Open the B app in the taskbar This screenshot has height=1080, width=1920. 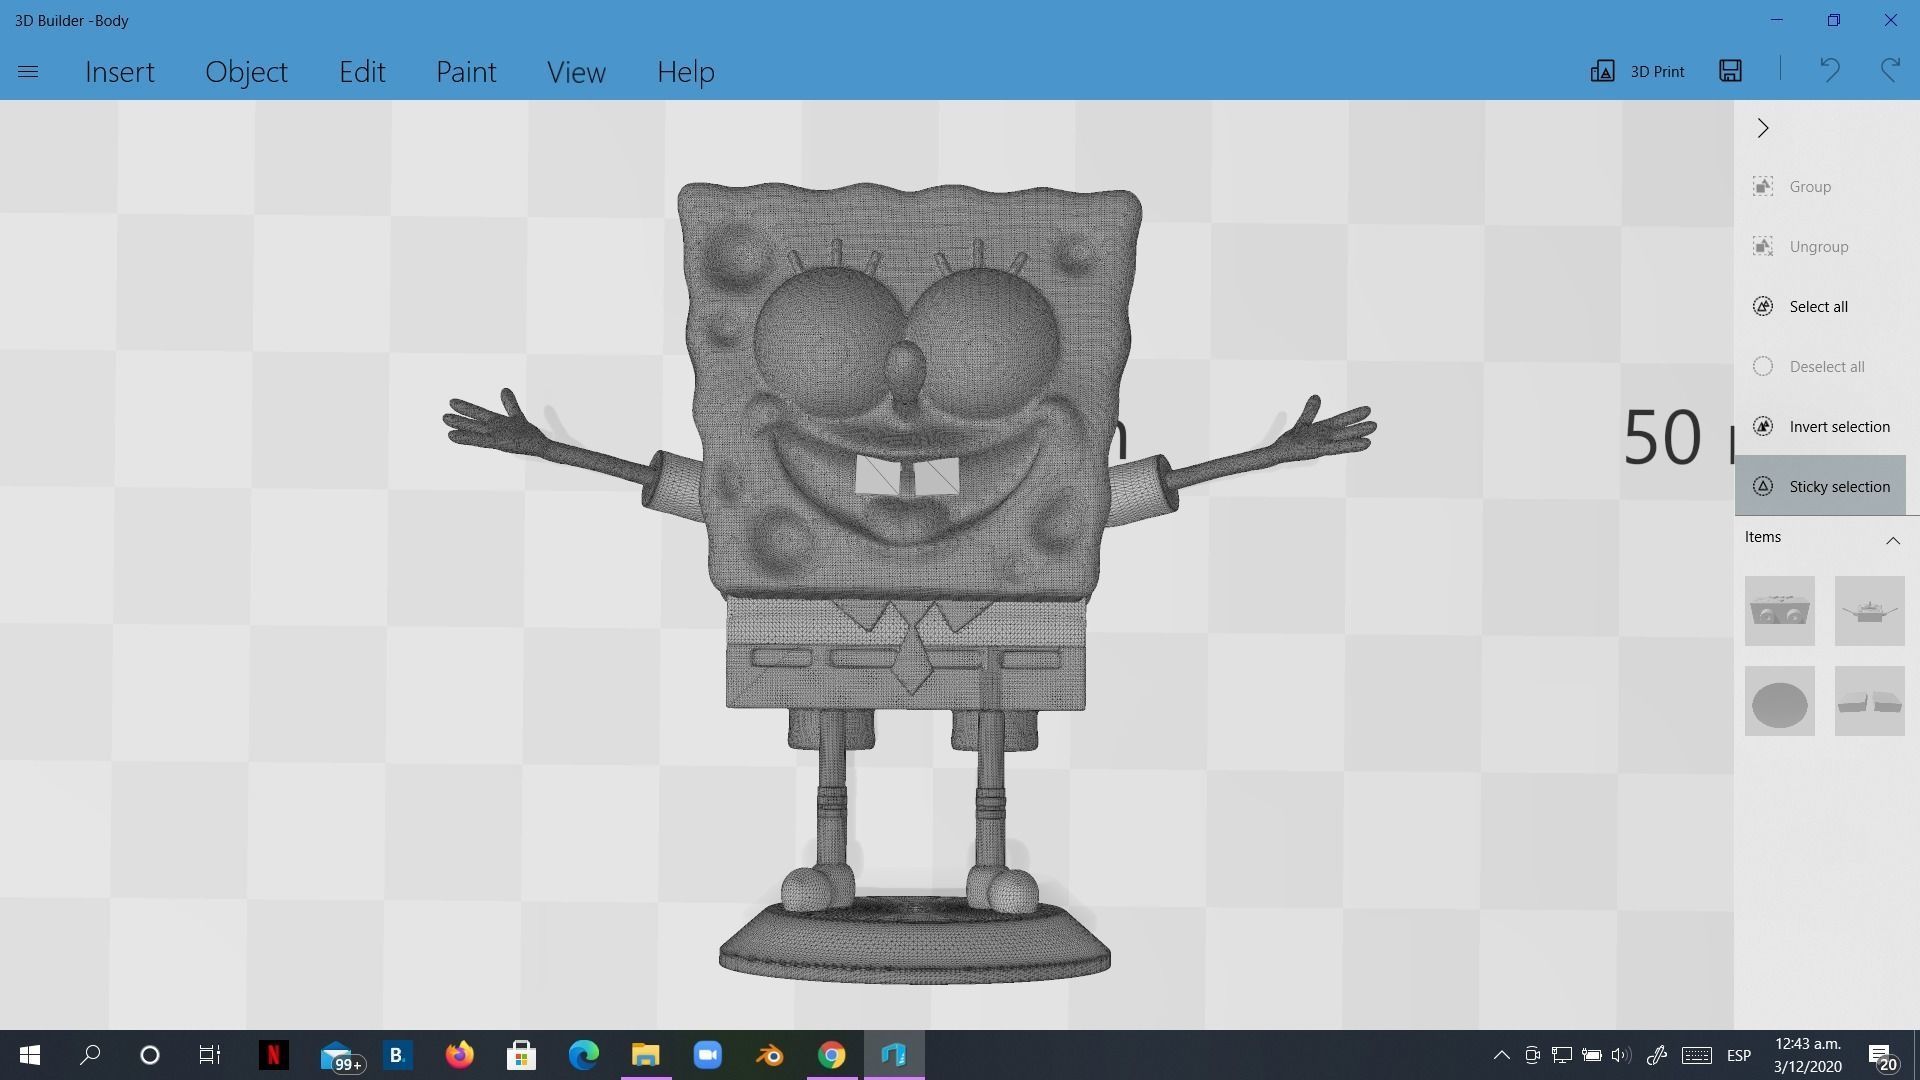pos(397,1055)
